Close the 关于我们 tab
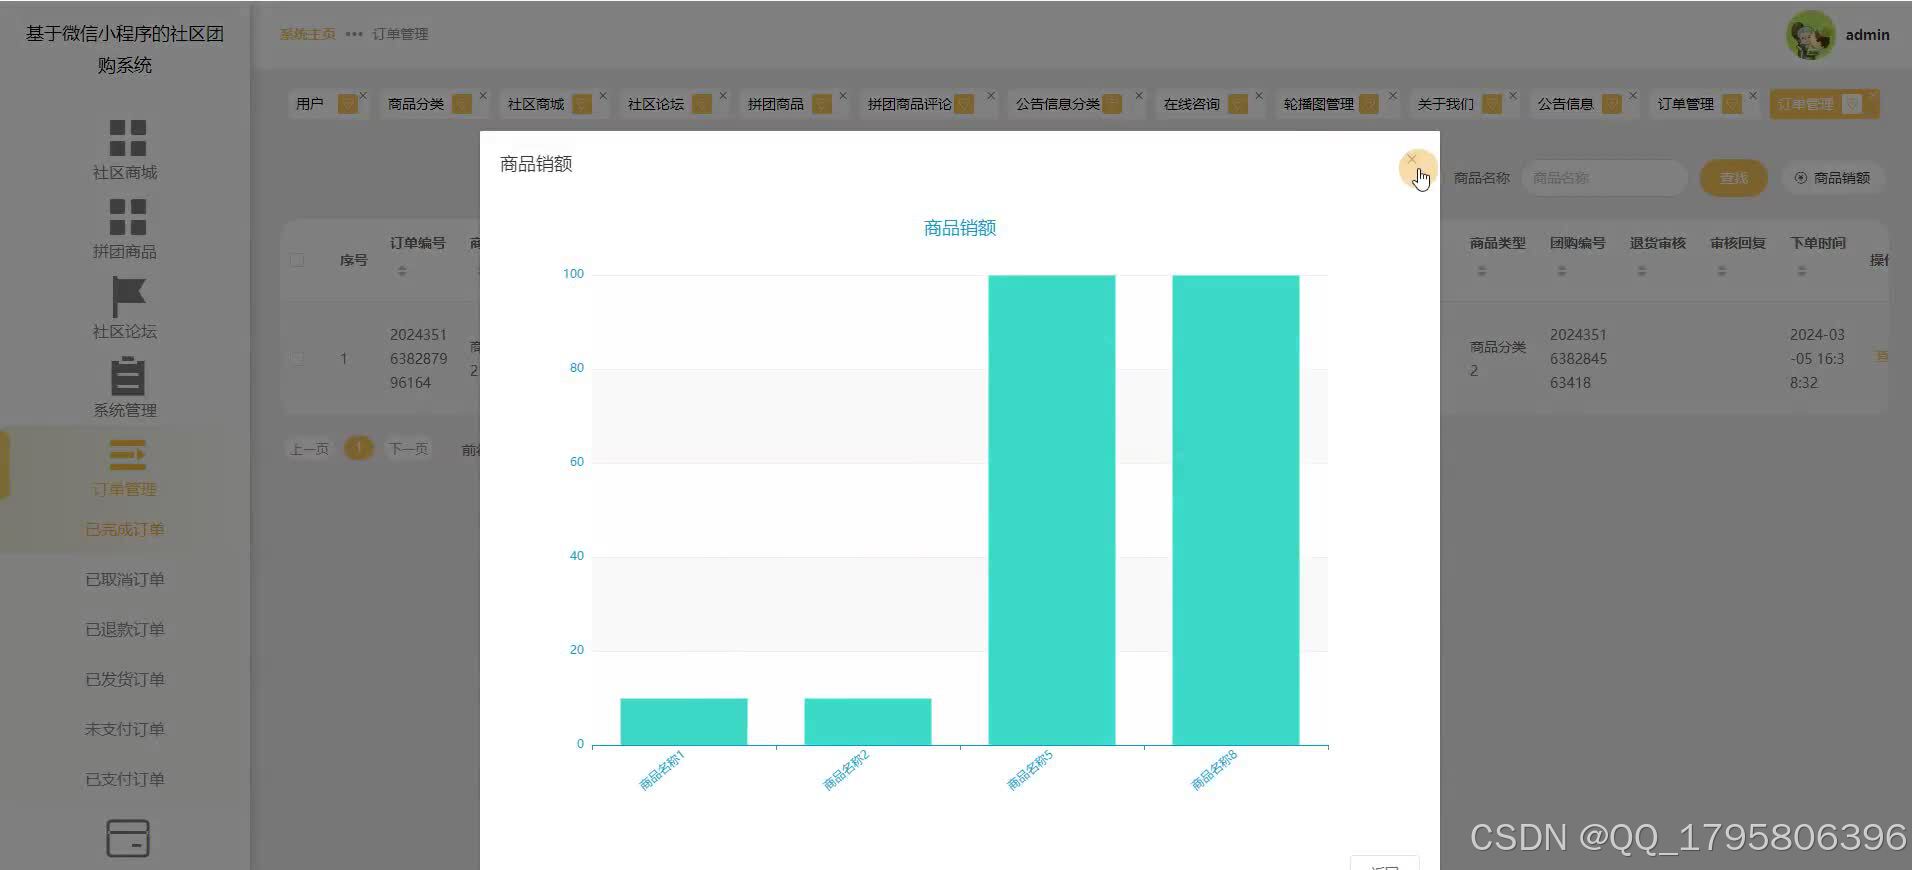 (1513, 96)
